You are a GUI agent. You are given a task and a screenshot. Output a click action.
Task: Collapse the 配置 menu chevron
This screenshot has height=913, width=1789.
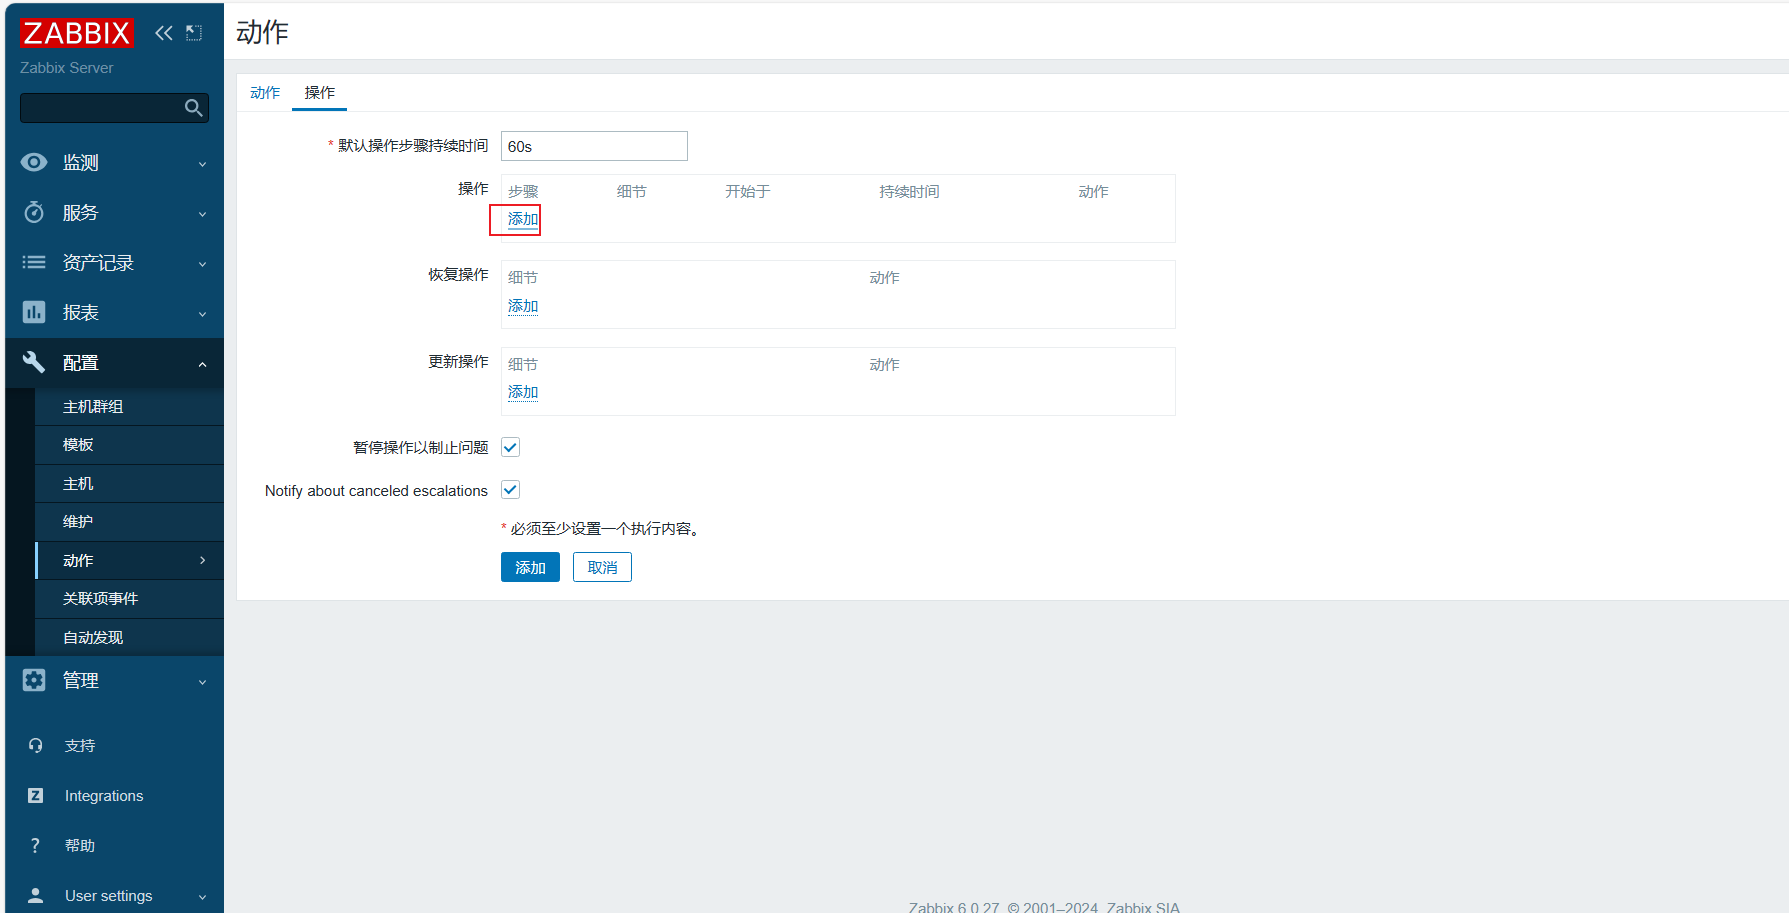pyautogui.click(x=202, y=364)
